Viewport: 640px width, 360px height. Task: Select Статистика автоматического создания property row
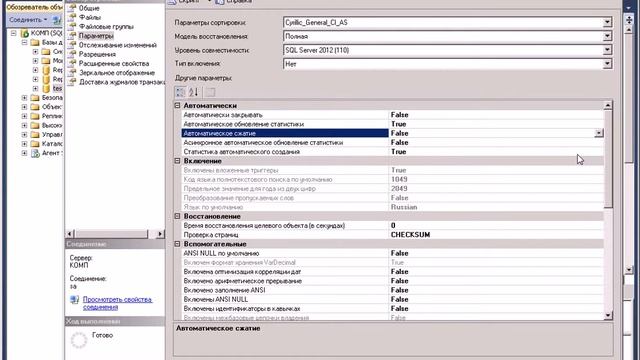[x=392, y=152]
